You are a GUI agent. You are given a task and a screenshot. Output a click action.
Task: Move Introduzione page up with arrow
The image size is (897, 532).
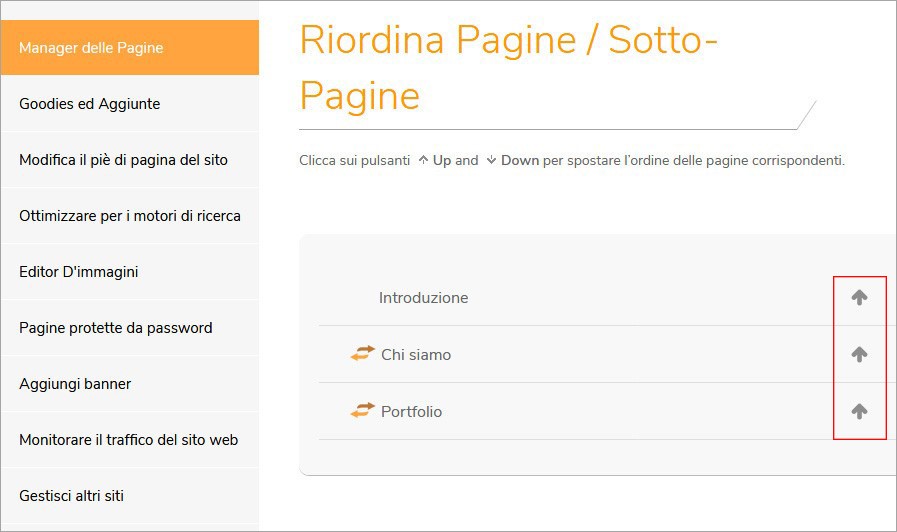point(859,297)
